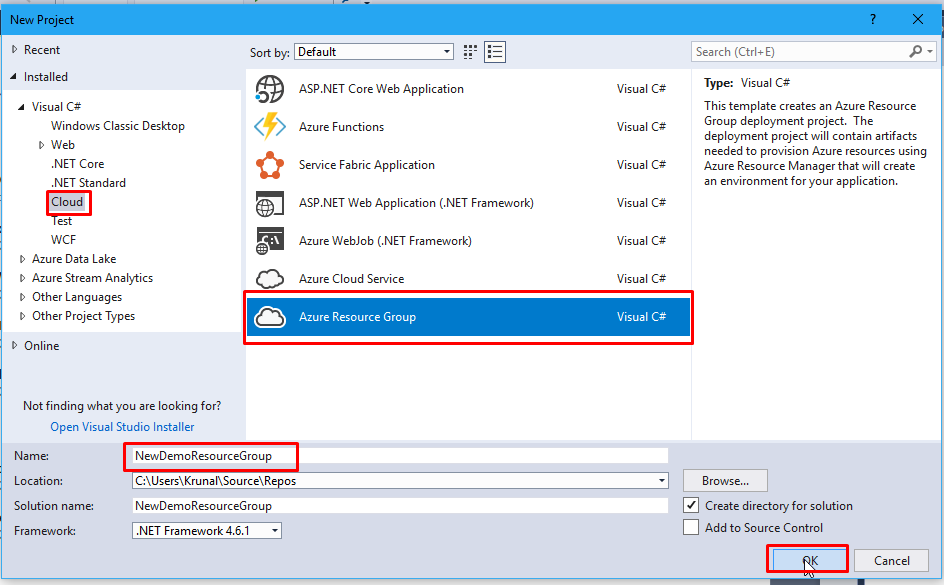The height and width of the screenshot is (585, 944).
Task: Select Windows Classic Desktop category
Action: (x=117, y=126)
